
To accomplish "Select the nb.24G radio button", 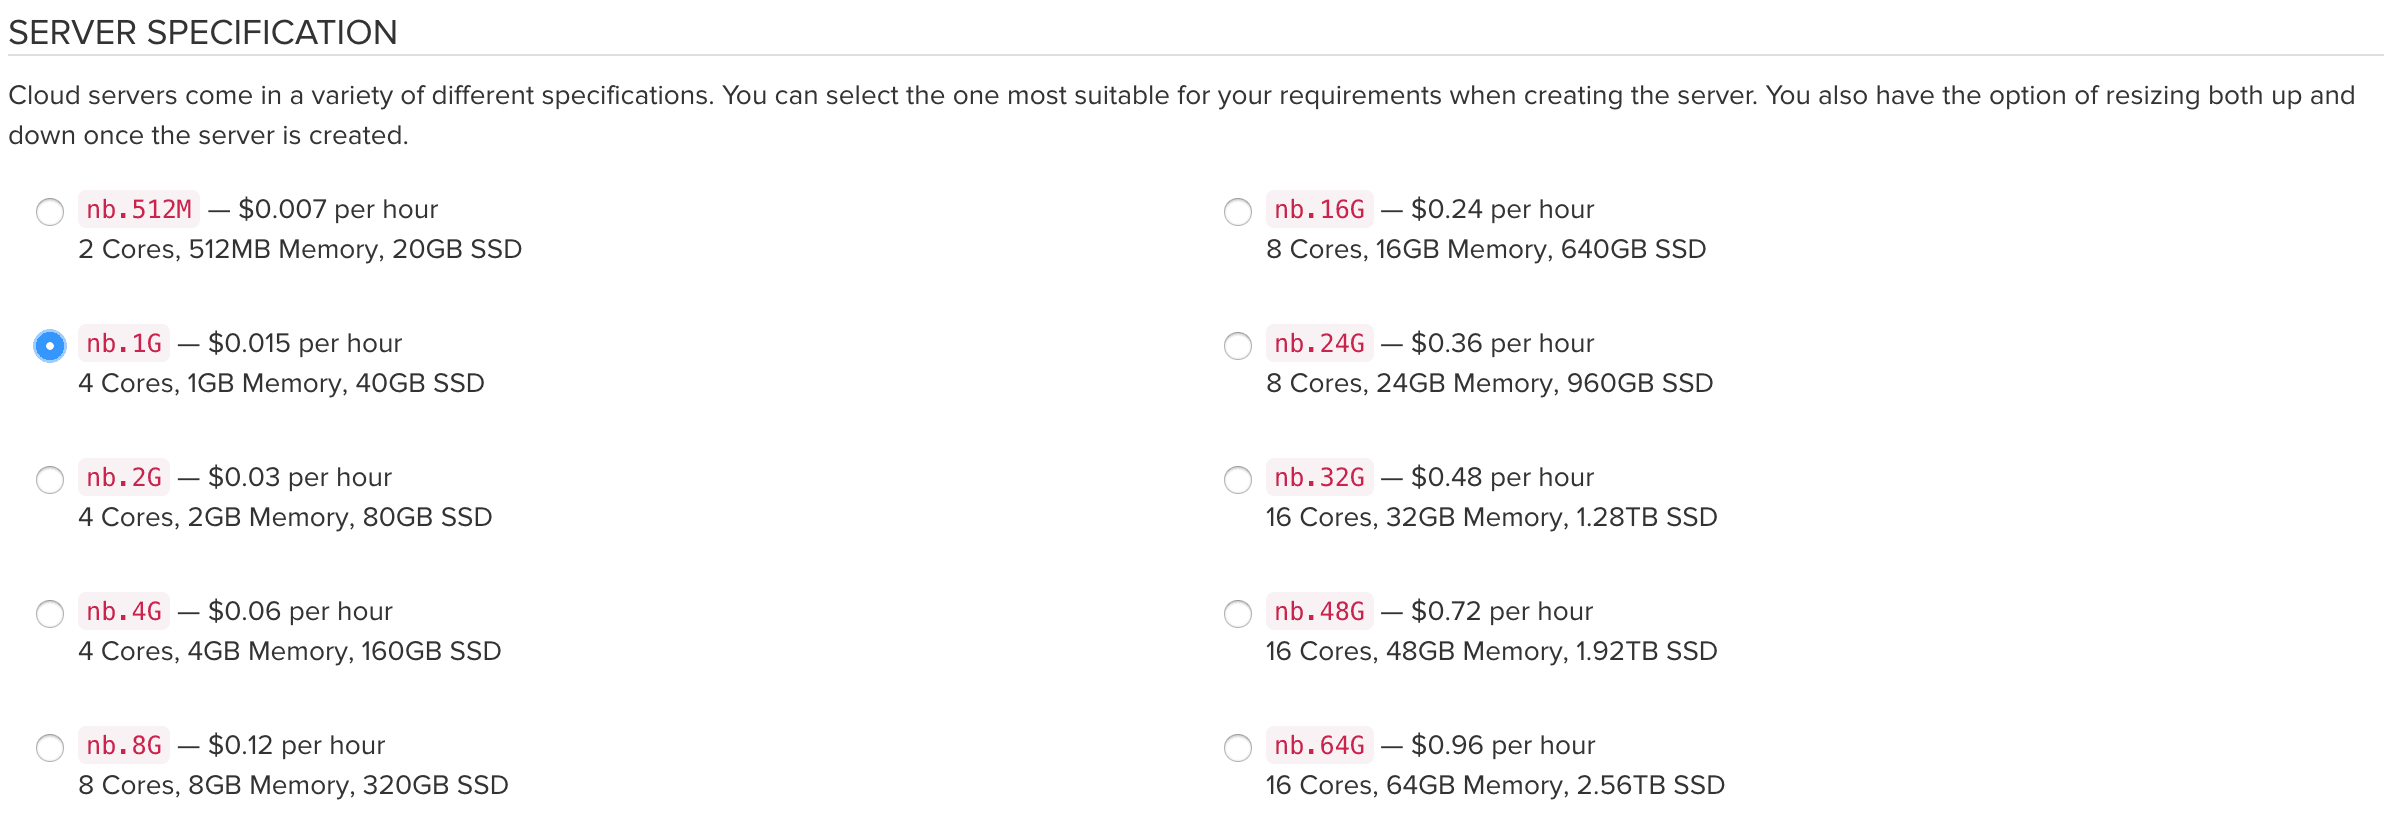I will [1238, 346].
